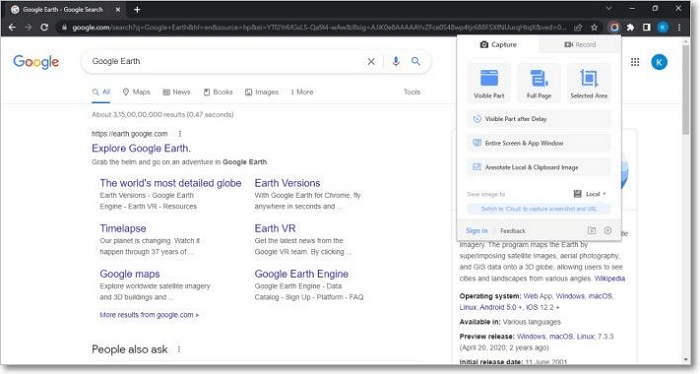Click the screenshot extension icon in toolbar

coord(614,27)
